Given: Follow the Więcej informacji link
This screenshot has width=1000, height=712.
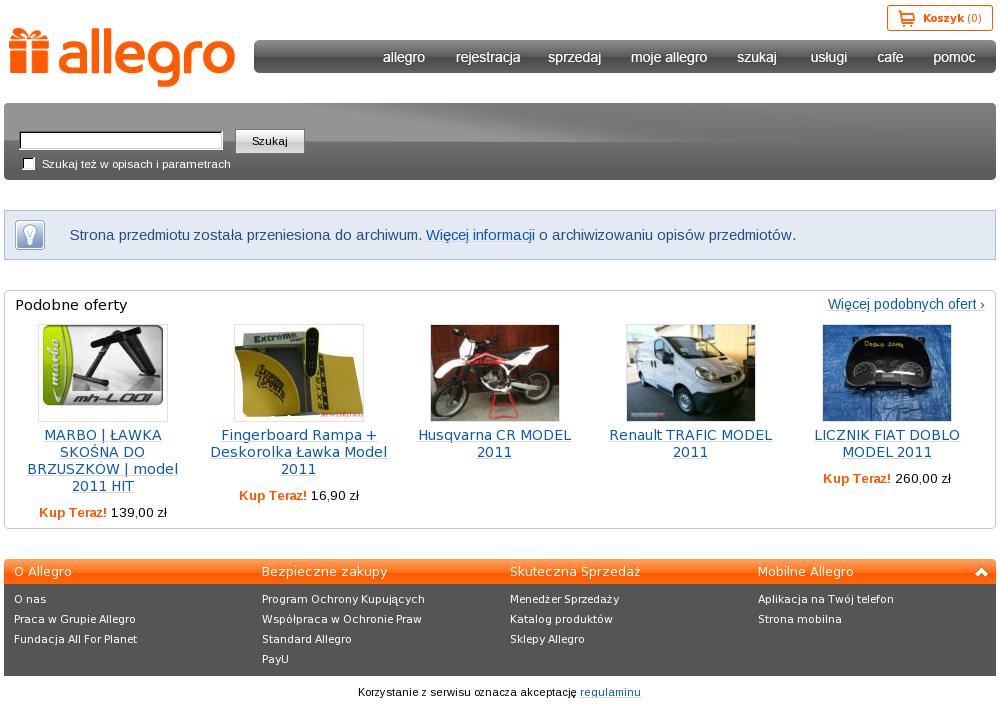Looking at the screenshot, I should point(480,235).
